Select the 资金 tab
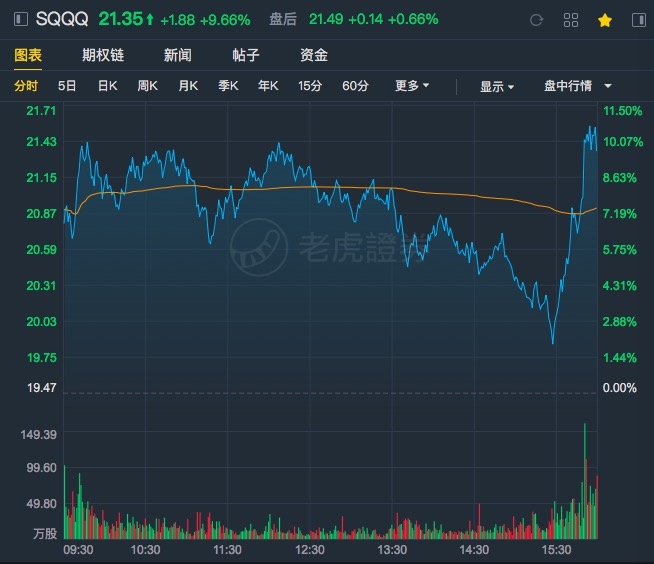This screenshot has height=564, width=654. tap(313, 55)
